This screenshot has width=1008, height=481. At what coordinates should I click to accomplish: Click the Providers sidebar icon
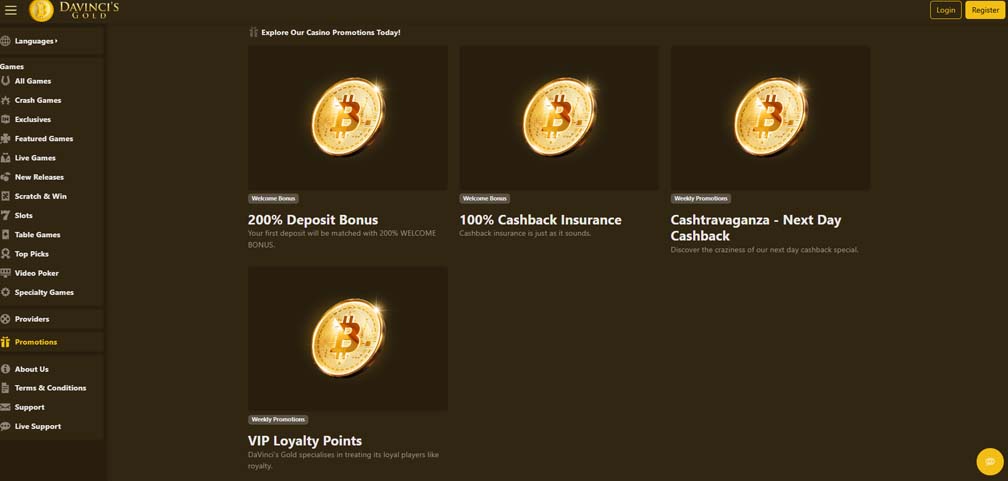6,319
